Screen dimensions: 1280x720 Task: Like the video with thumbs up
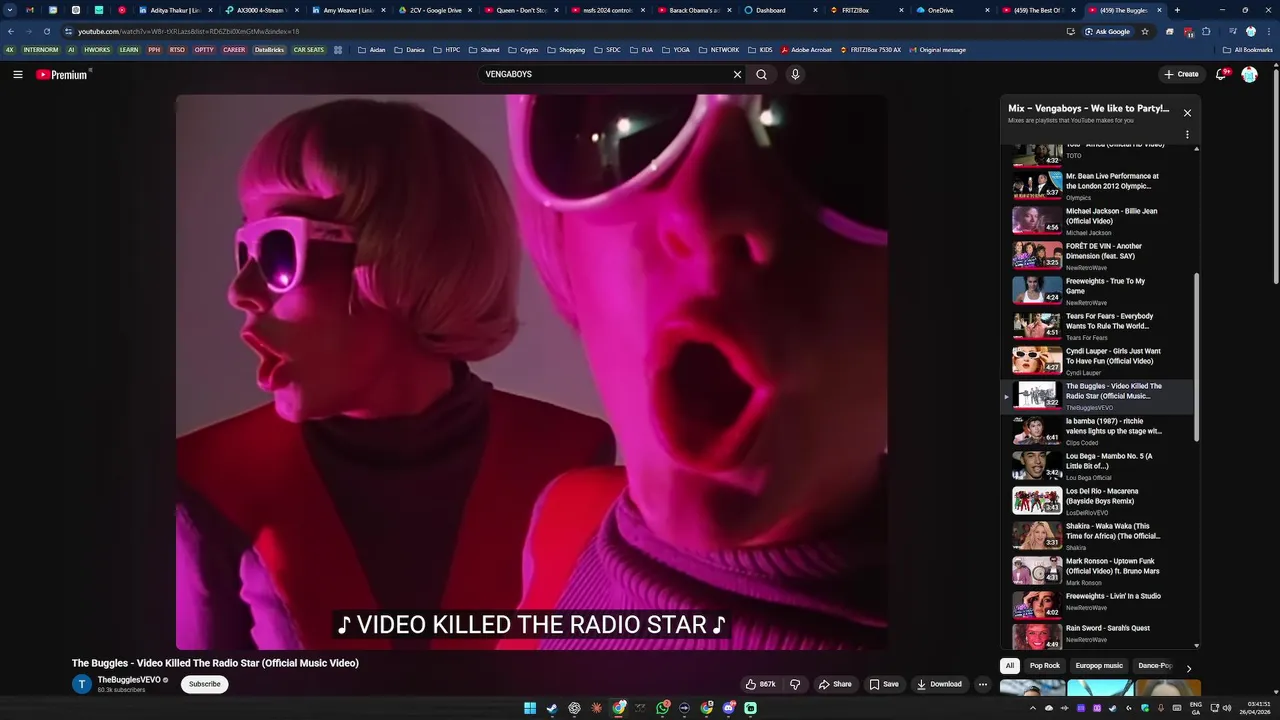click(761, 684)
